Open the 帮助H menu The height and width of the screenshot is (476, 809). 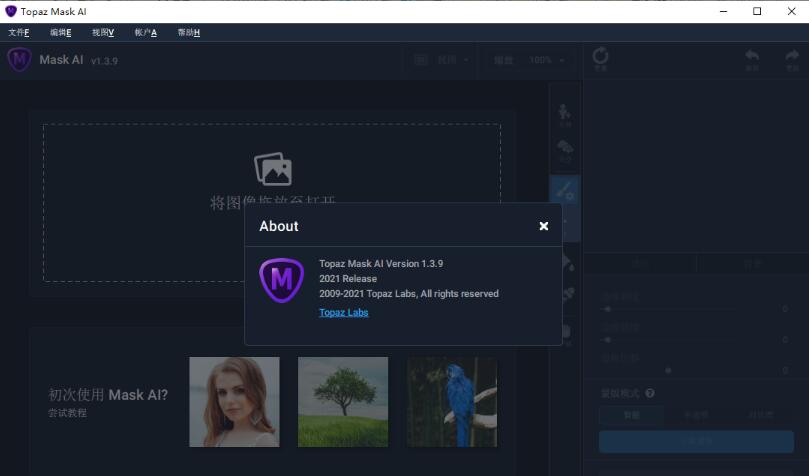[x=188, y=32]
